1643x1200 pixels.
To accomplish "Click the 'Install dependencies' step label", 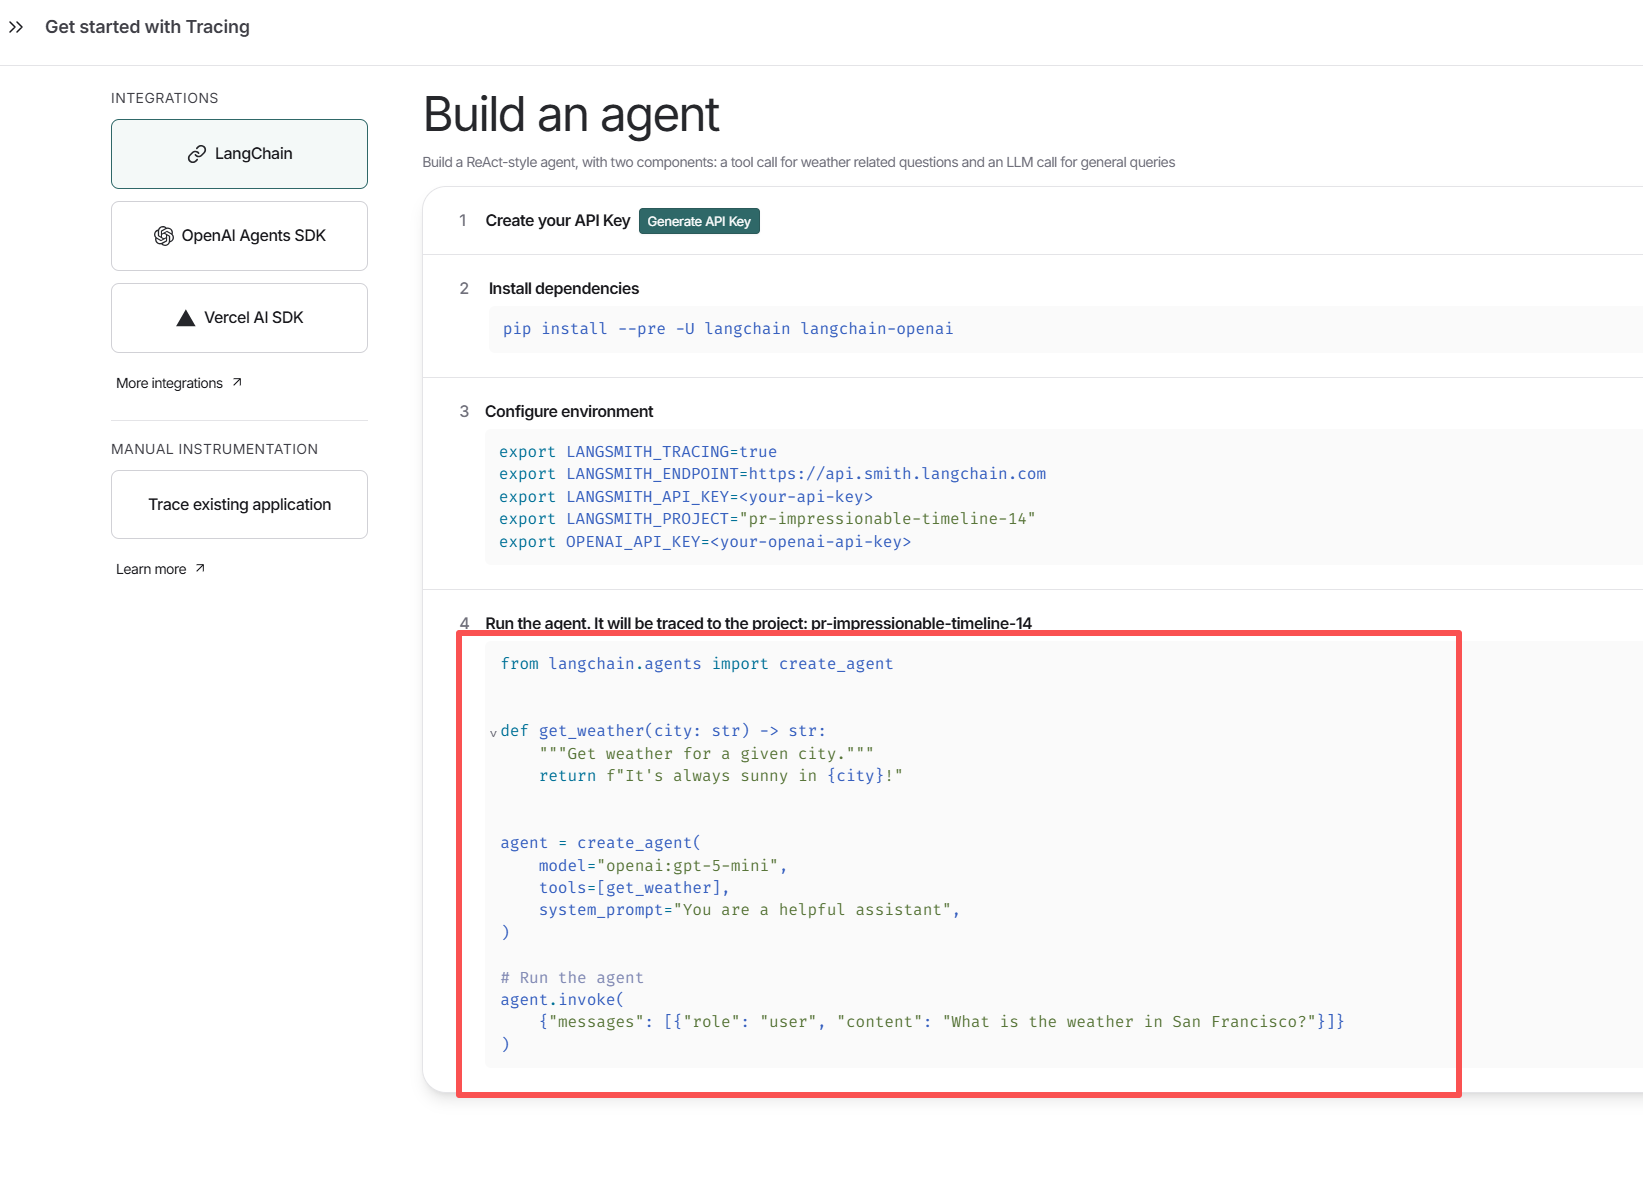I will (564, 289).
